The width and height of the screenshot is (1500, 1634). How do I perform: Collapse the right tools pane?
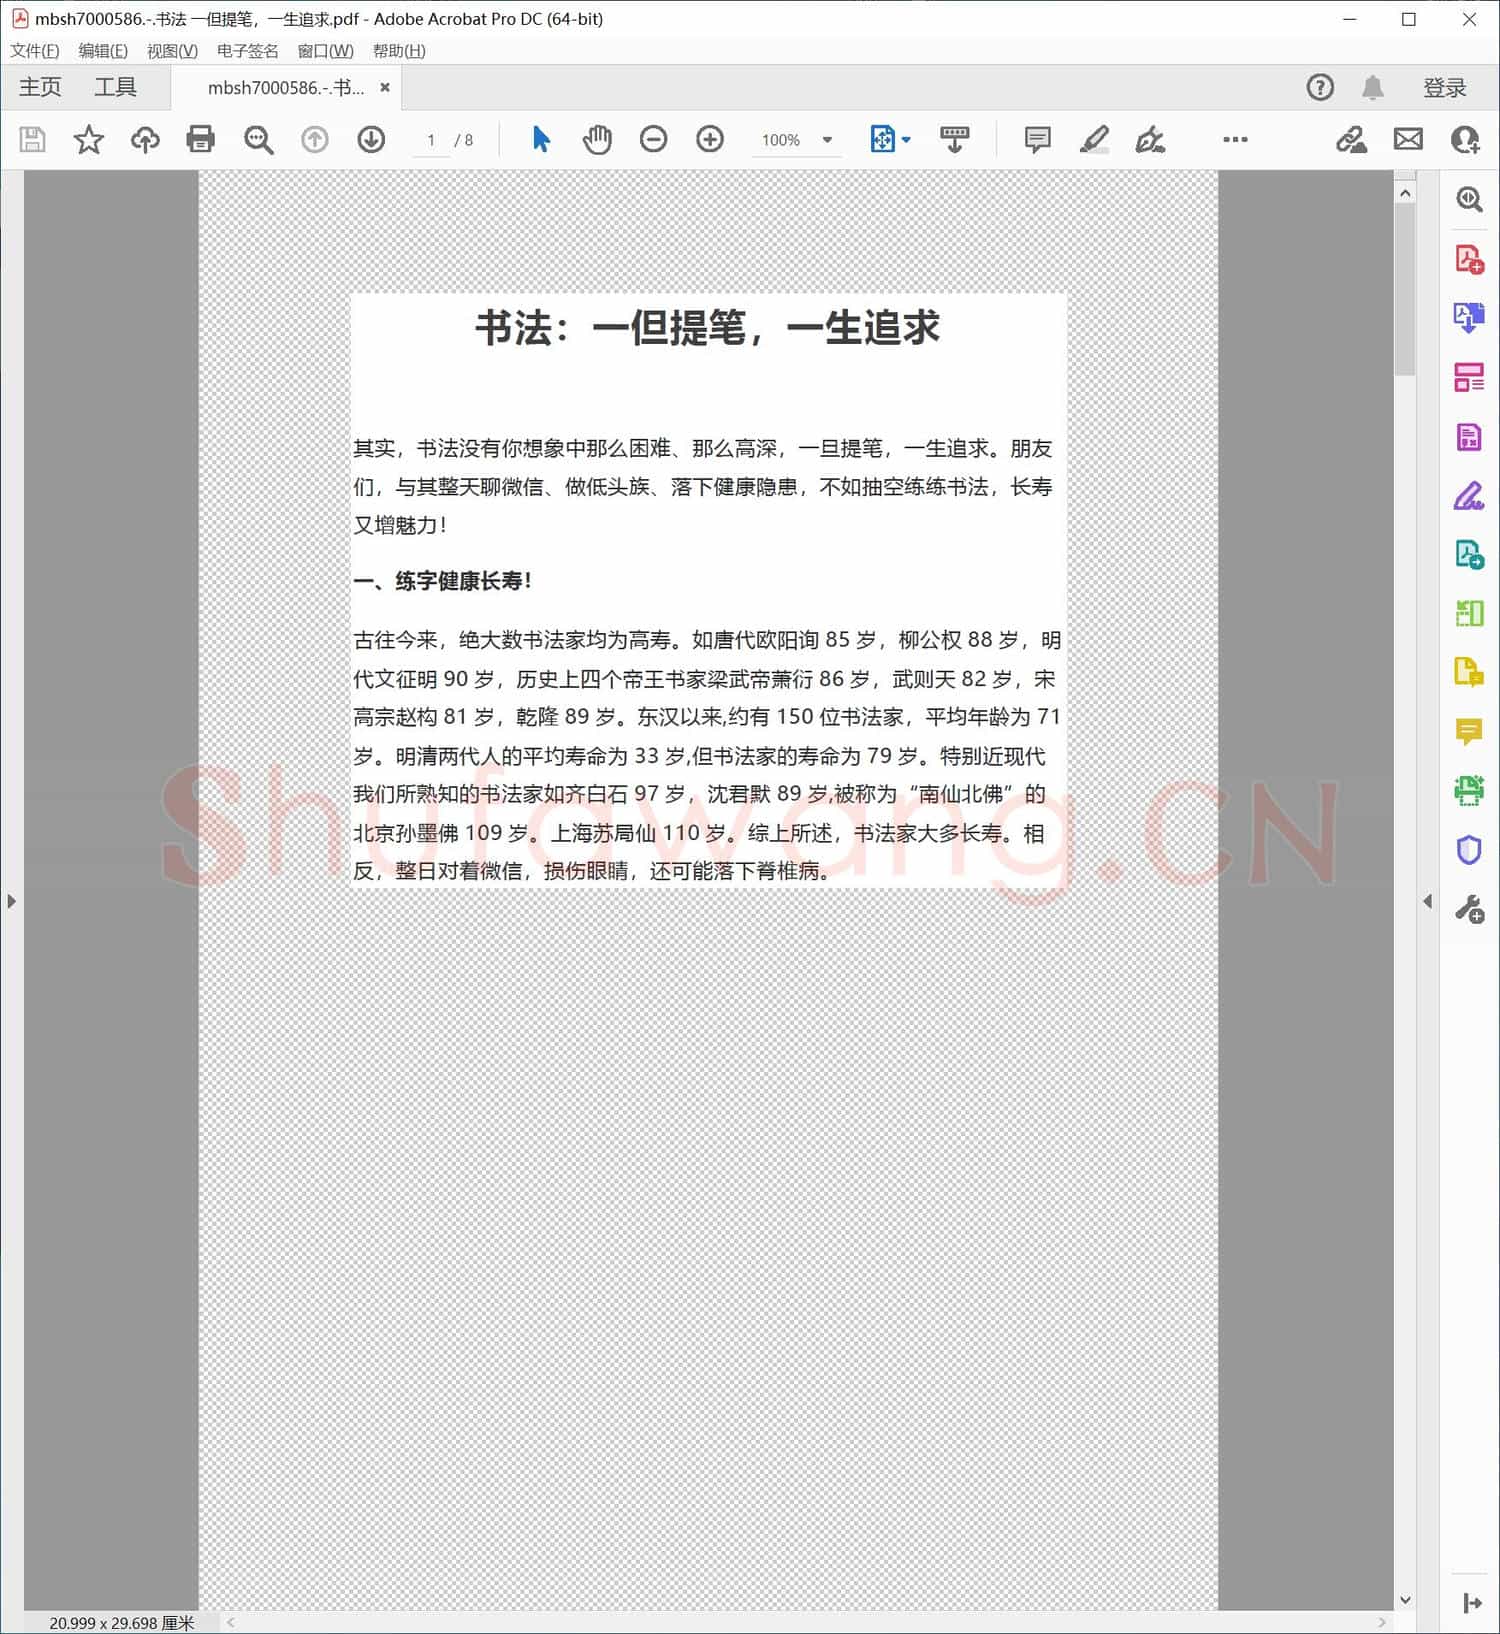(x=1427, y=901)
